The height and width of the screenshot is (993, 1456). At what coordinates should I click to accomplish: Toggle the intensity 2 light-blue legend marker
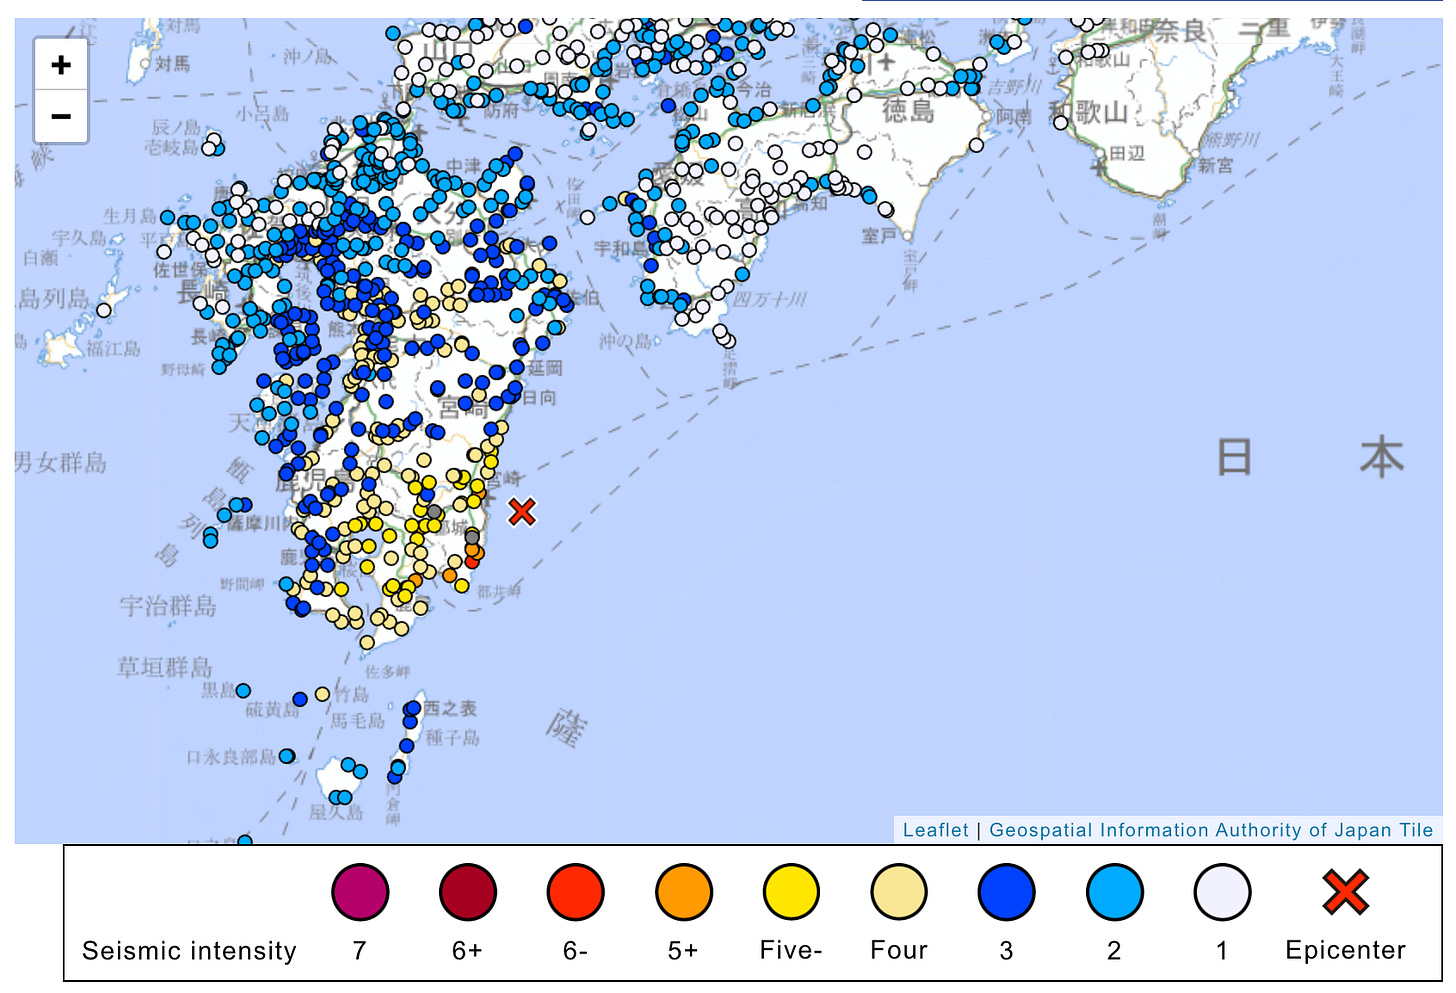[1113, 892]
